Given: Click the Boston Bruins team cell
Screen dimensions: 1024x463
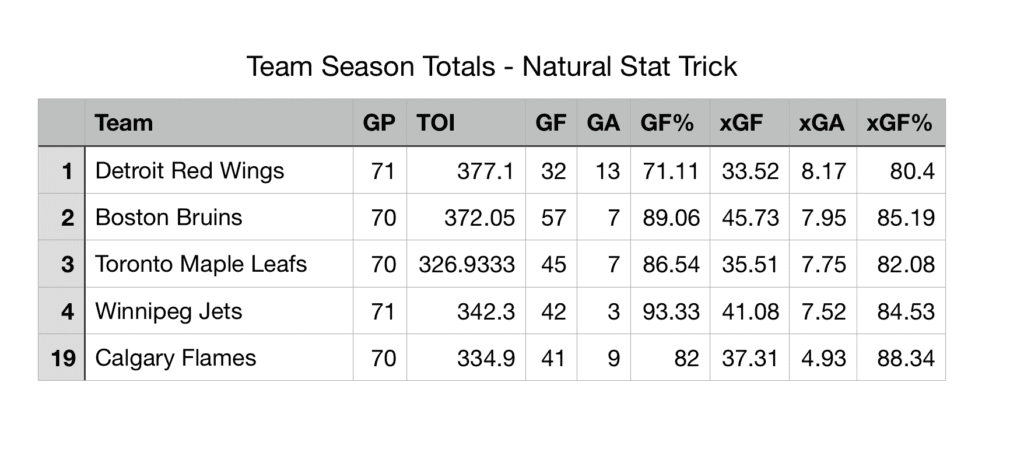Looking at the screenshot, I should [x=168, y=217].
